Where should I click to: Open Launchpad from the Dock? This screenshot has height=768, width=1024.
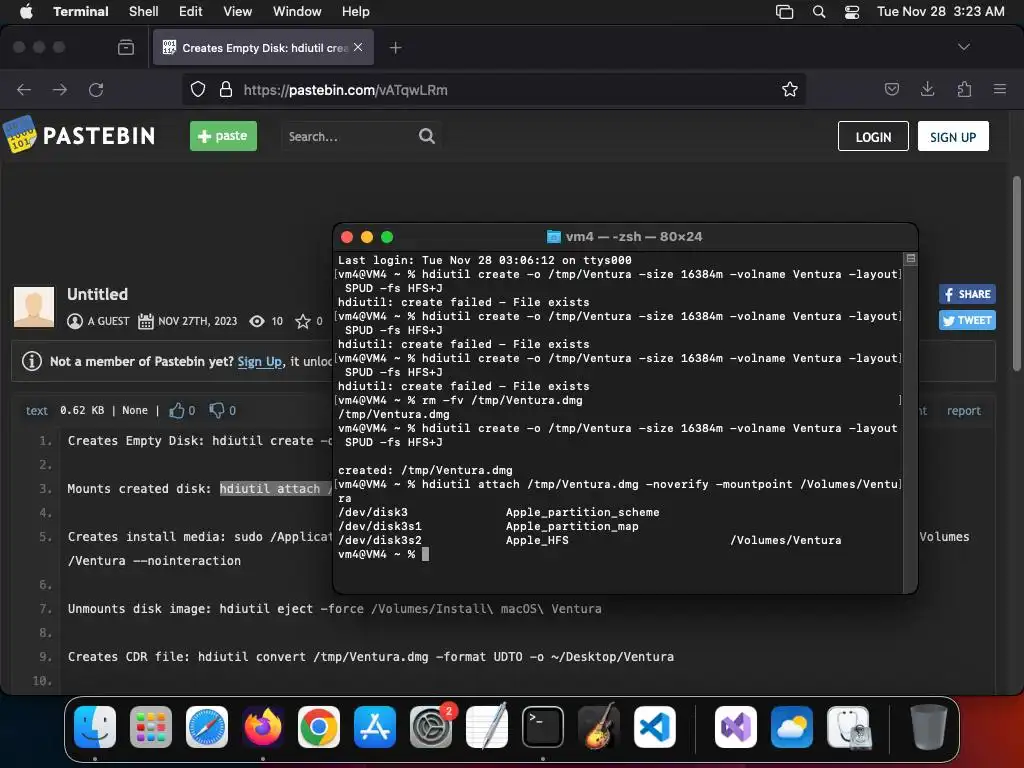coord(151,726)
